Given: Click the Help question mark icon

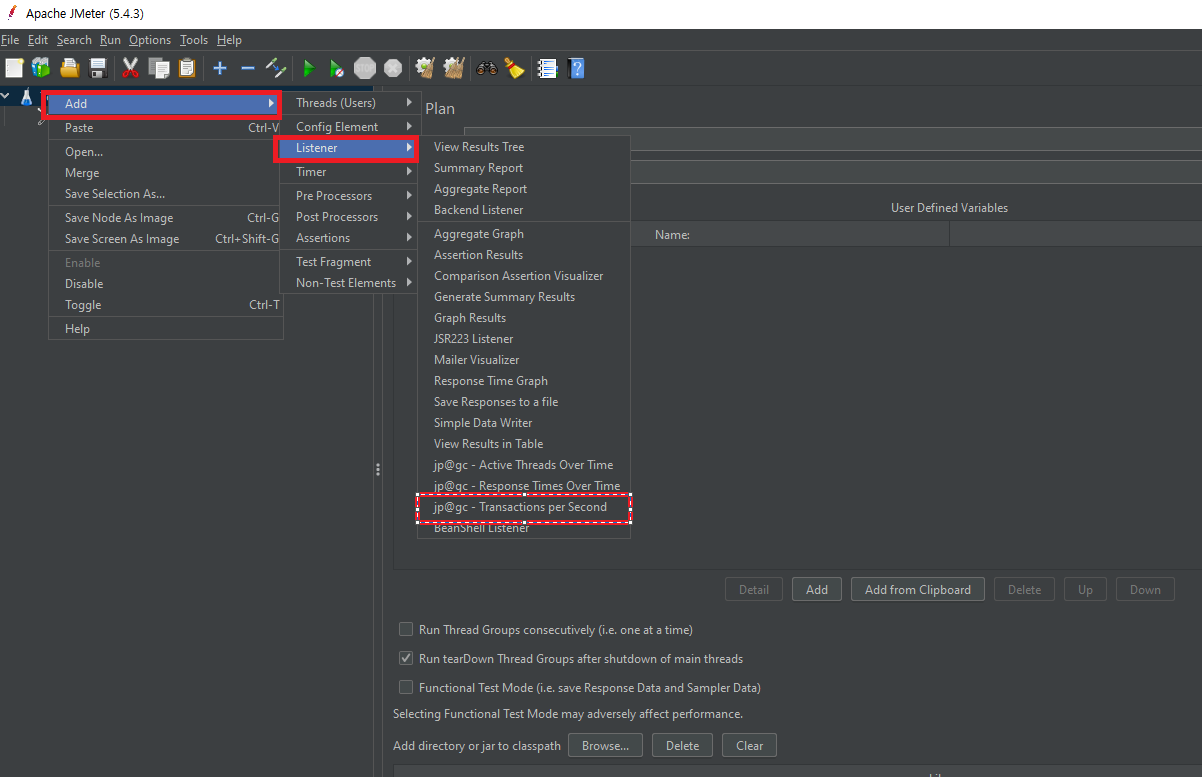Looking at the screenshot, I should tap(576, 68).
